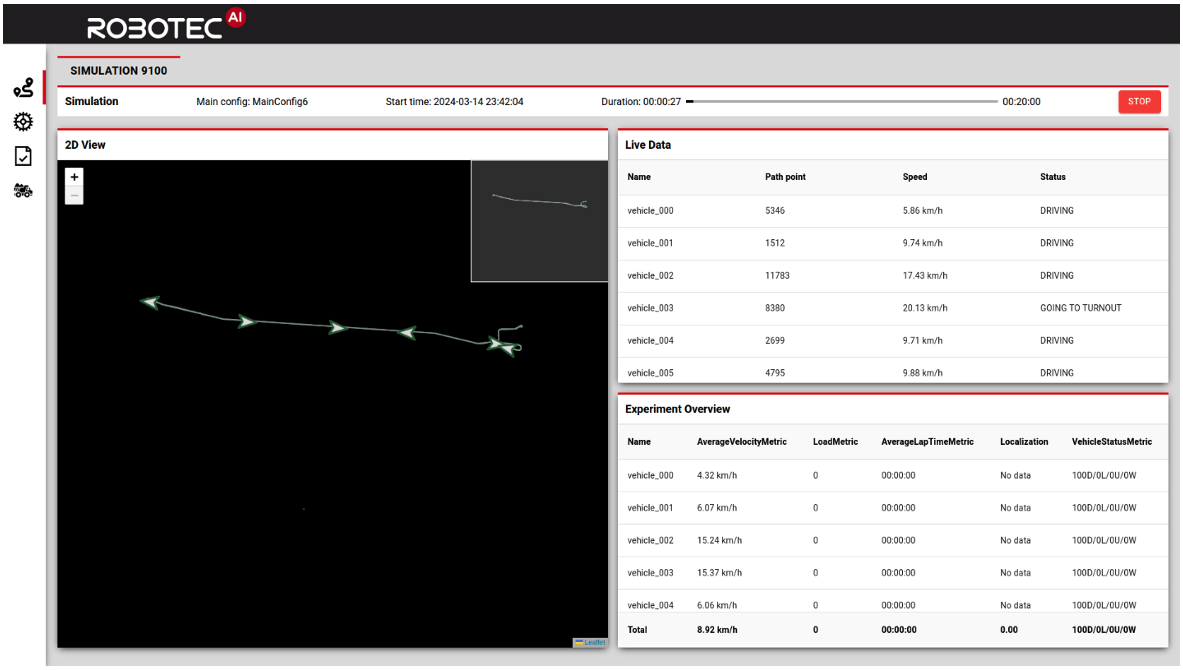Switch to the SIMULATION 9100 tab

(118, 70)
